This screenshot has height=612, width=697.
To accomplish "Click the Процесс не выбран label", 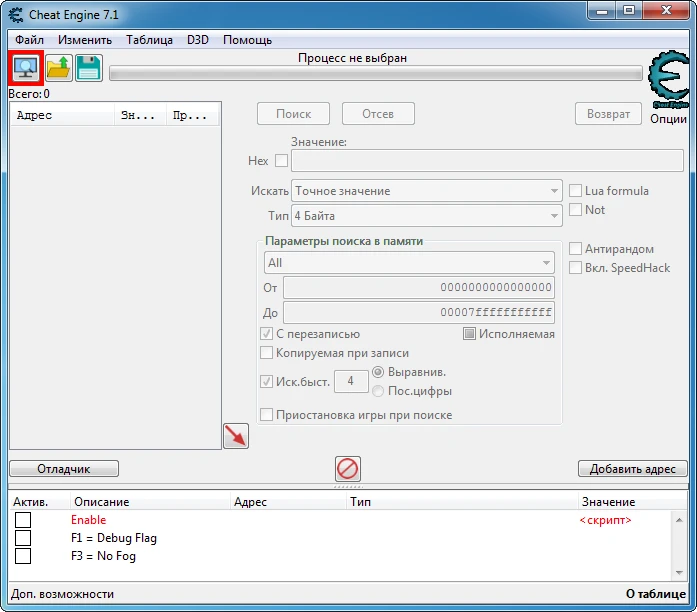I will click(x=353, y=58).
